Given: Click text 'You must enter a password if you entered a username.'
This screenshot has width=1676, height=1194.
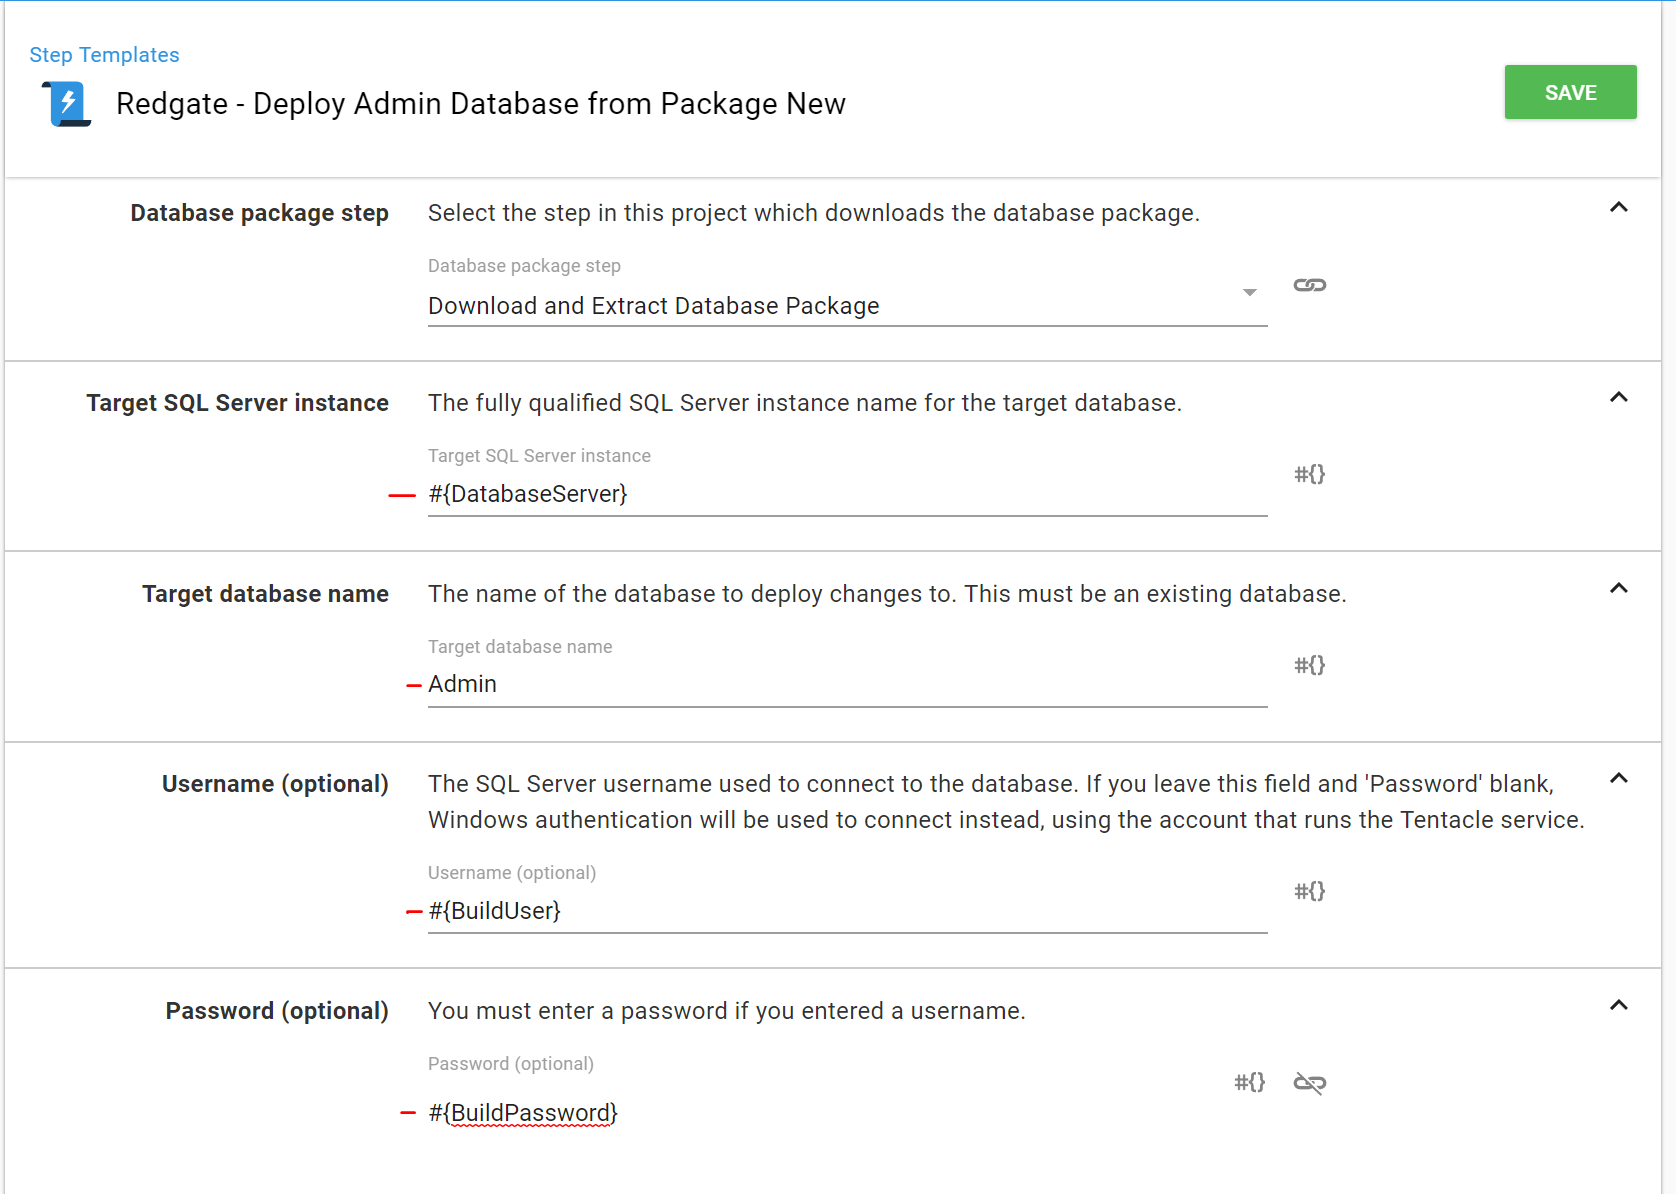Looking at the screenshot, I should [727, 1011].
